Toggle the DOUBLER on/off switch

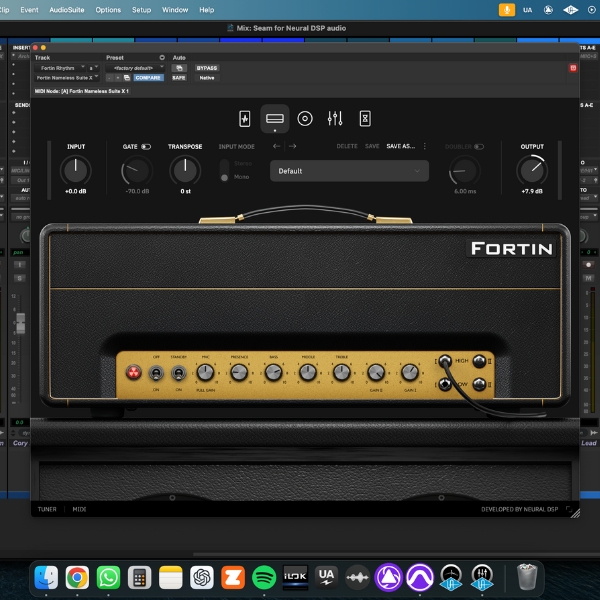pyautogui.click(x=479, y=147)
